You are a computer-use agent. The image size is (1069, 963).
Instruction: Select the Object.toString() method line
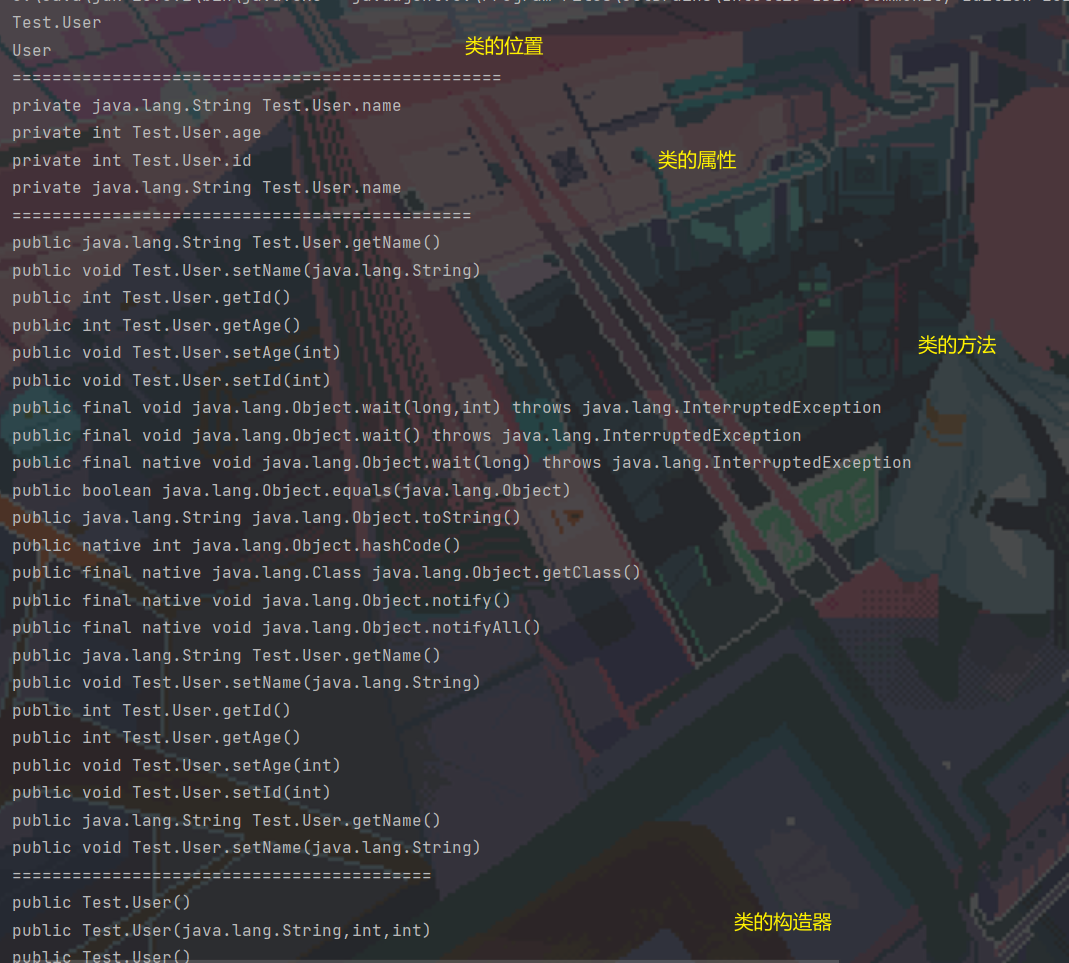[266, 518]
